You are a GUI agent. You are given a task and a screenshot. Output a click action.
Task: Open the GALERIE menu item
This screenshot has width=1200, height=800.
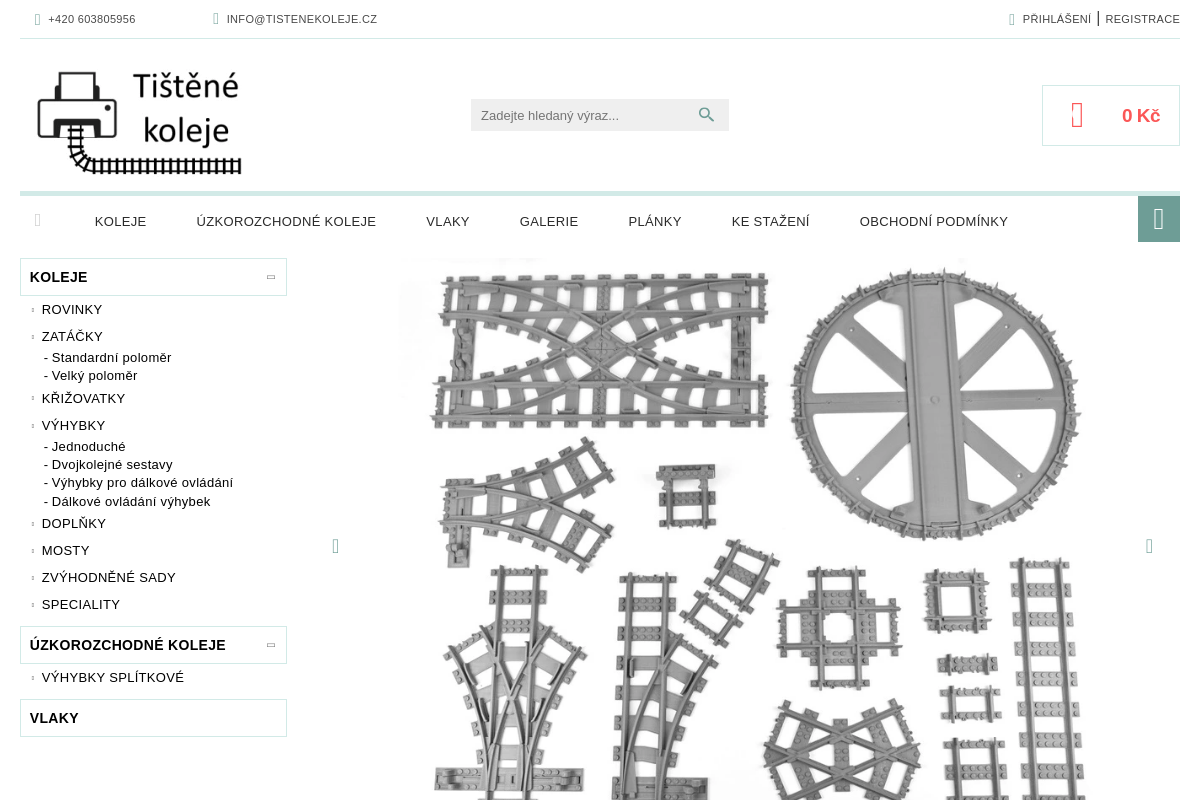click(549, 221)
